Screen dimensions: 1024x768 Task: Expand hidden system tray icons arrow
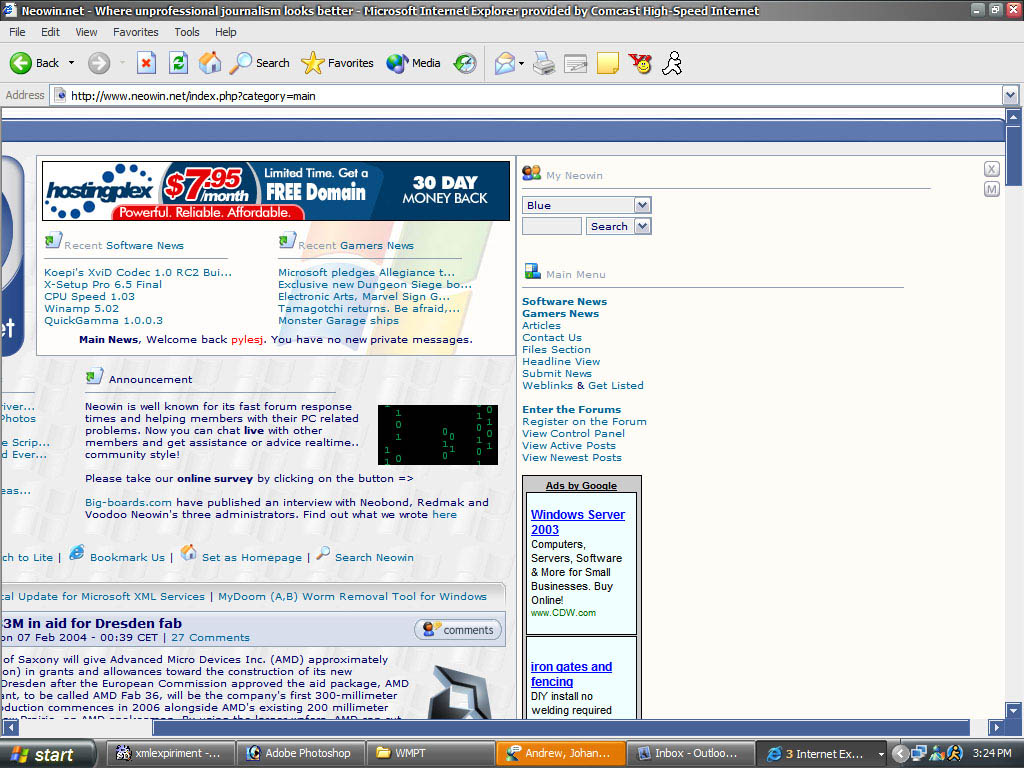pyautogui.click(x=900, y=754)
